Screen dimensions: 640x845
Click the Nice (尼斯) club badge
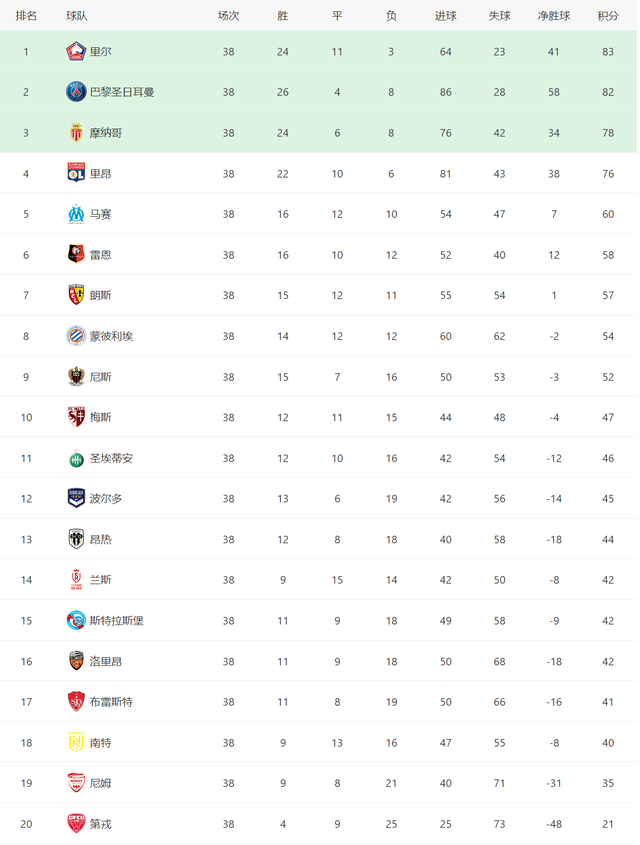coord(76,376)
